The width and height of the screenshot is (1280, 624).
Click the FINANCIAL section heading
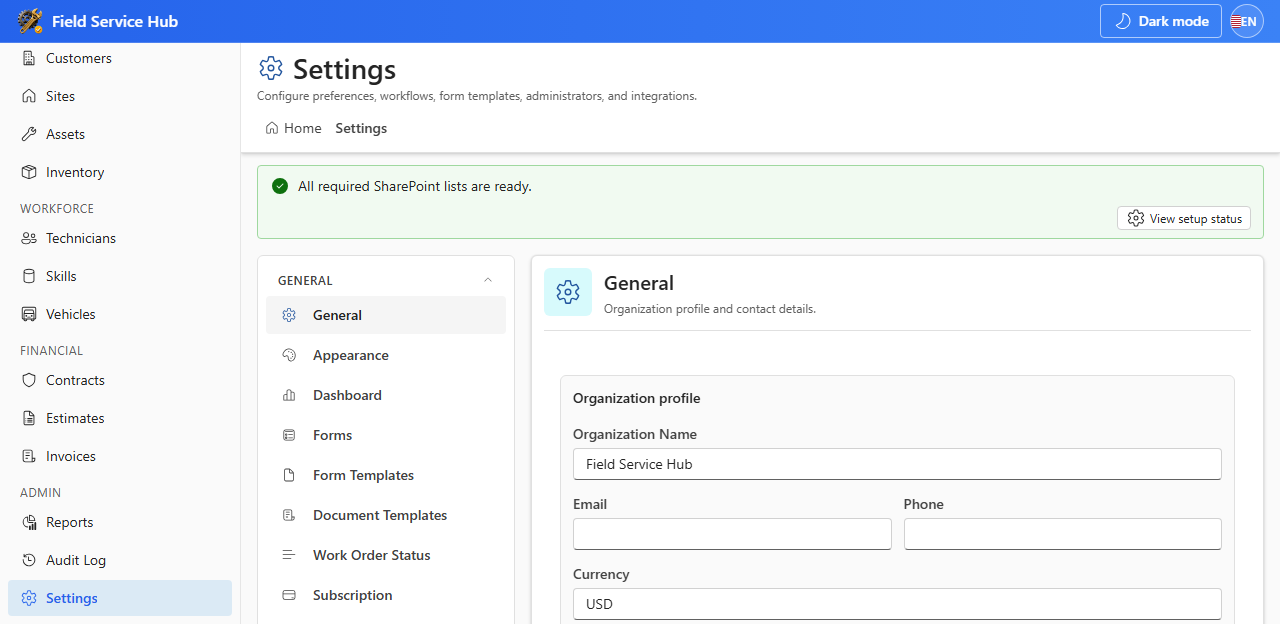coord(51,351)
